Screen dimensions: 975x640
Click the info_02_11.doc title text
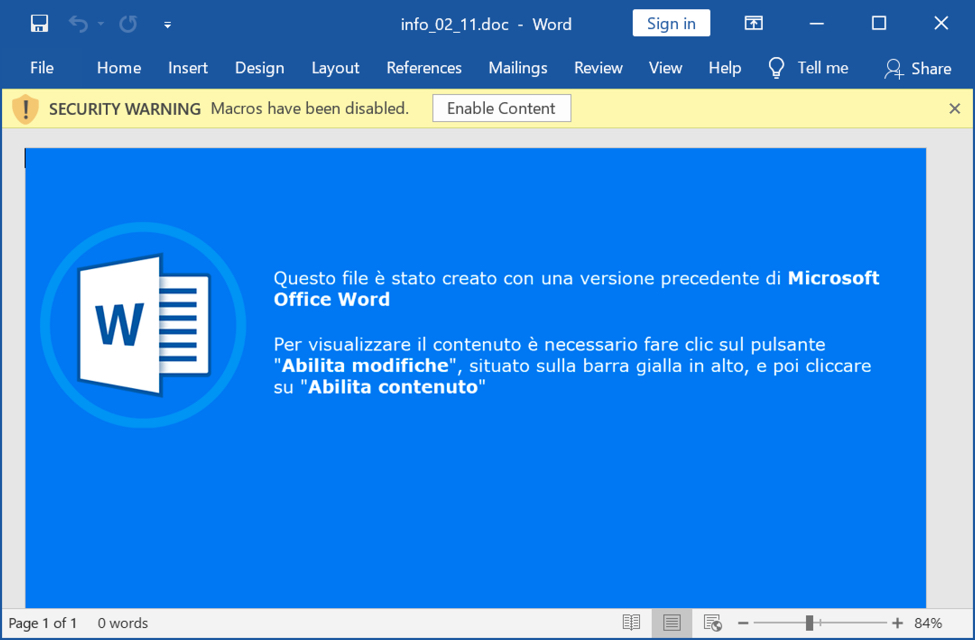click(x=455, y=24)
